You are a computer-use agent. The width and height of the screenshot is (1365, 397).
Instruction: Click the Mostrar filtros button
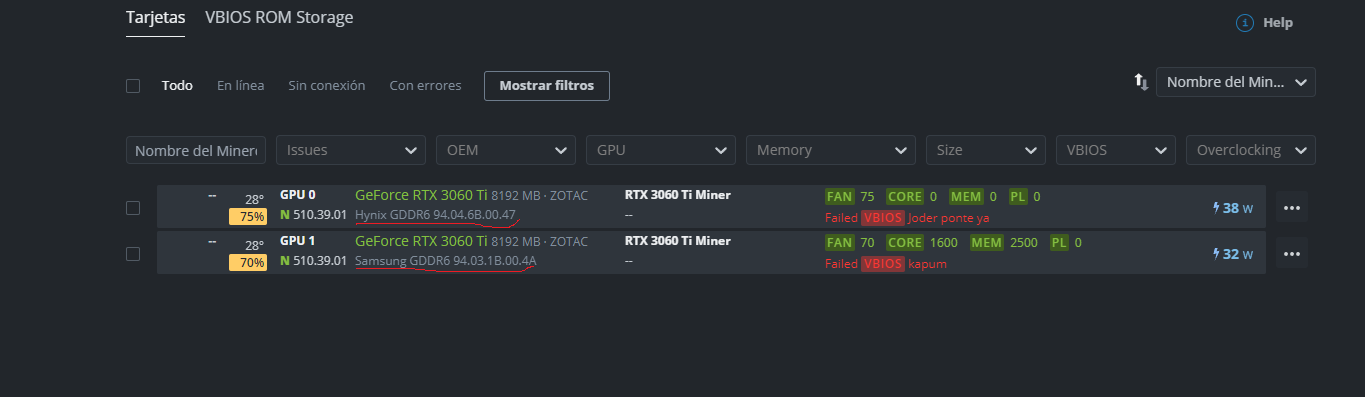547,86
